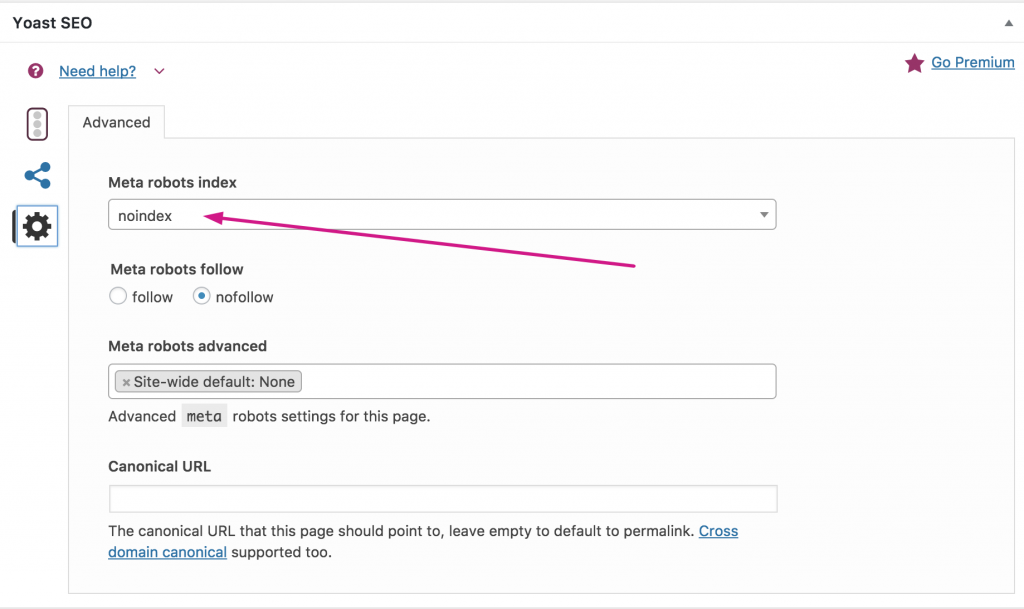The width and height of the screenshot is (1024, 609).
Task: Open the Cross domain canonical link
Action: tap(718, 531)
